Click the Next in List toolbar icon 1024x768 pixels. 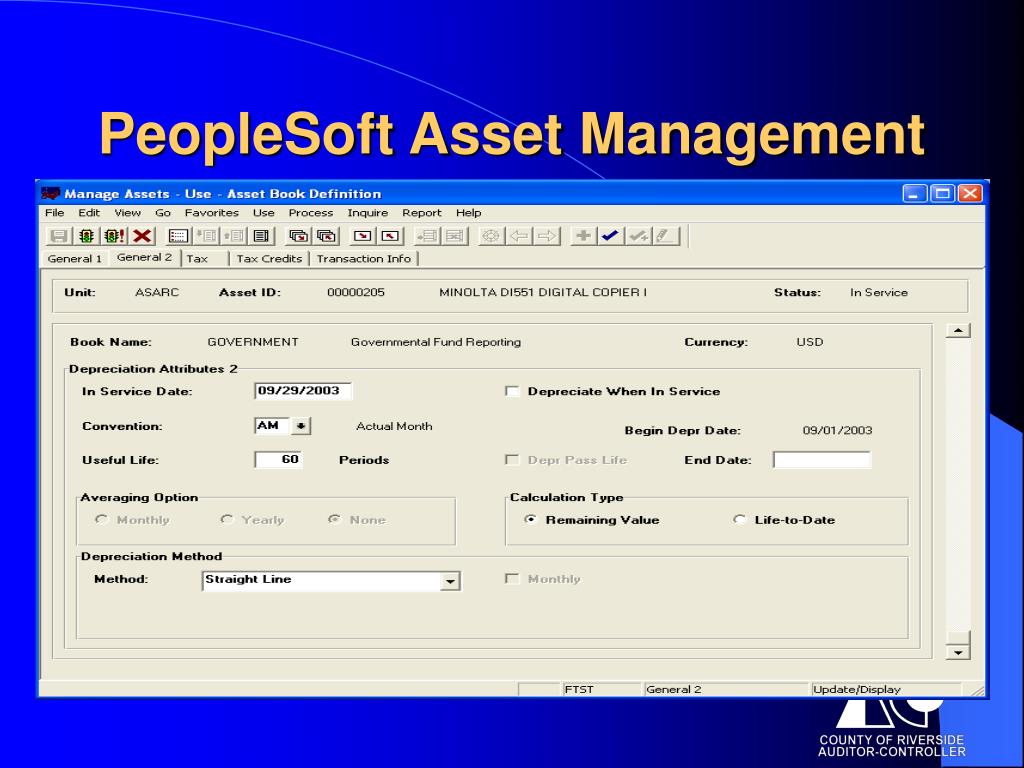click(x=234, y=236)
